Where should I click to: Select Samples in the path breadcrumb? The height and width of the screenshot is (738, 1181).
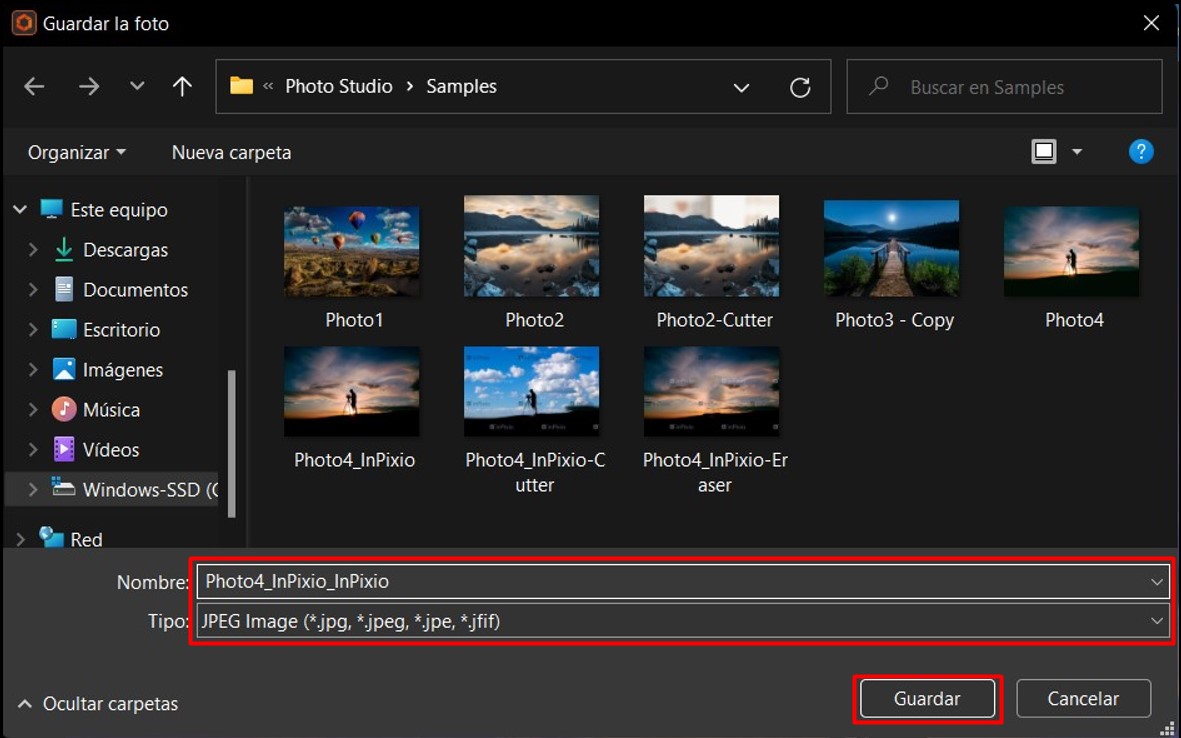pyautogui.click(x=461, y=87)
